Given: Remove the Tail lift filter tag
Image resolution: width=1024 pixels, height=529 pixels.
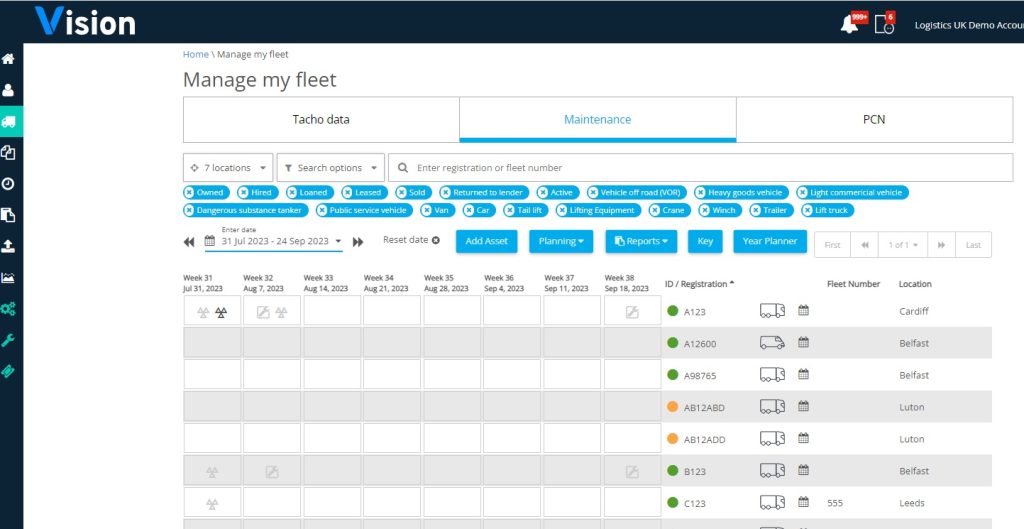Looking at the screenshot, I should click(x=510, y=210).
